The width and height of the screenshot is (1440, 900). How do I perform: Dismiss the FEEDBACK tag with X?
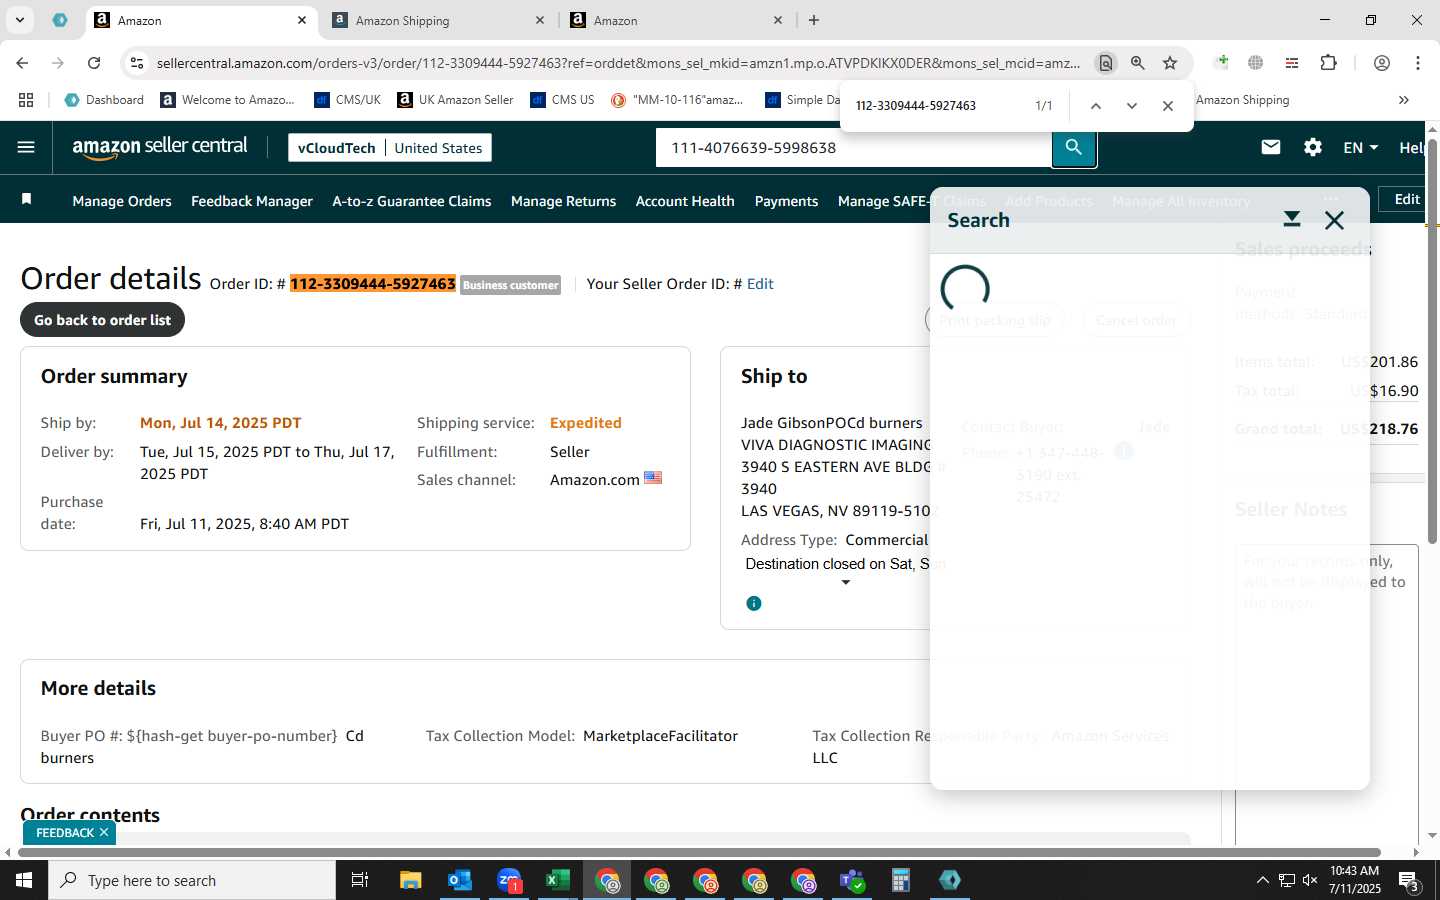104,832
